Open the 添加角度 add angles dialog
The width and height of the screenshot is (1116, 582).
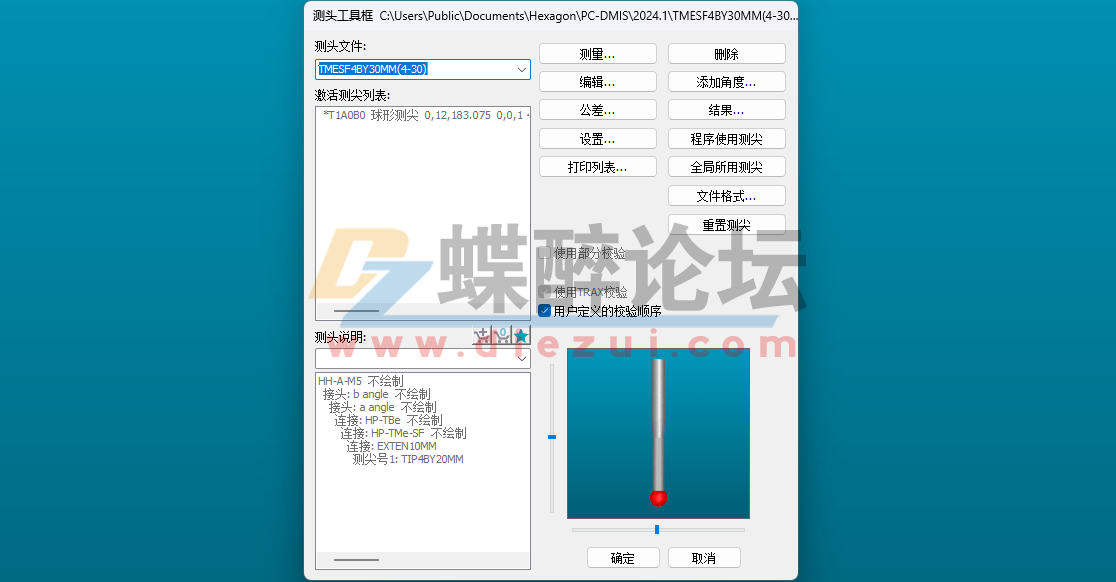click(x=726, y=81)
